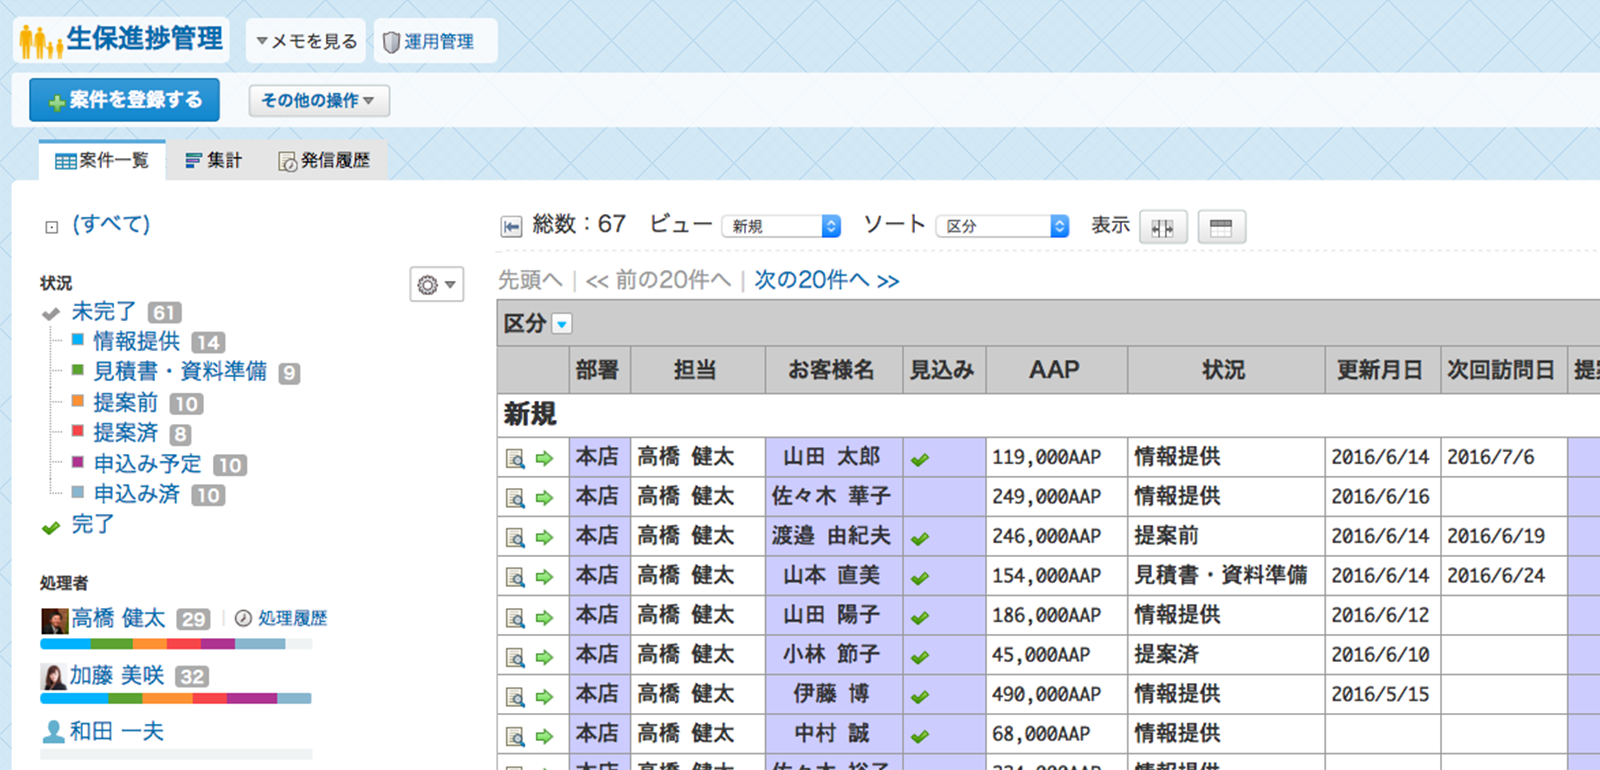Viewport: 1600px width, 770px height.
Task: Toggle the (すべて) tree box
Action: click(52, 227)
